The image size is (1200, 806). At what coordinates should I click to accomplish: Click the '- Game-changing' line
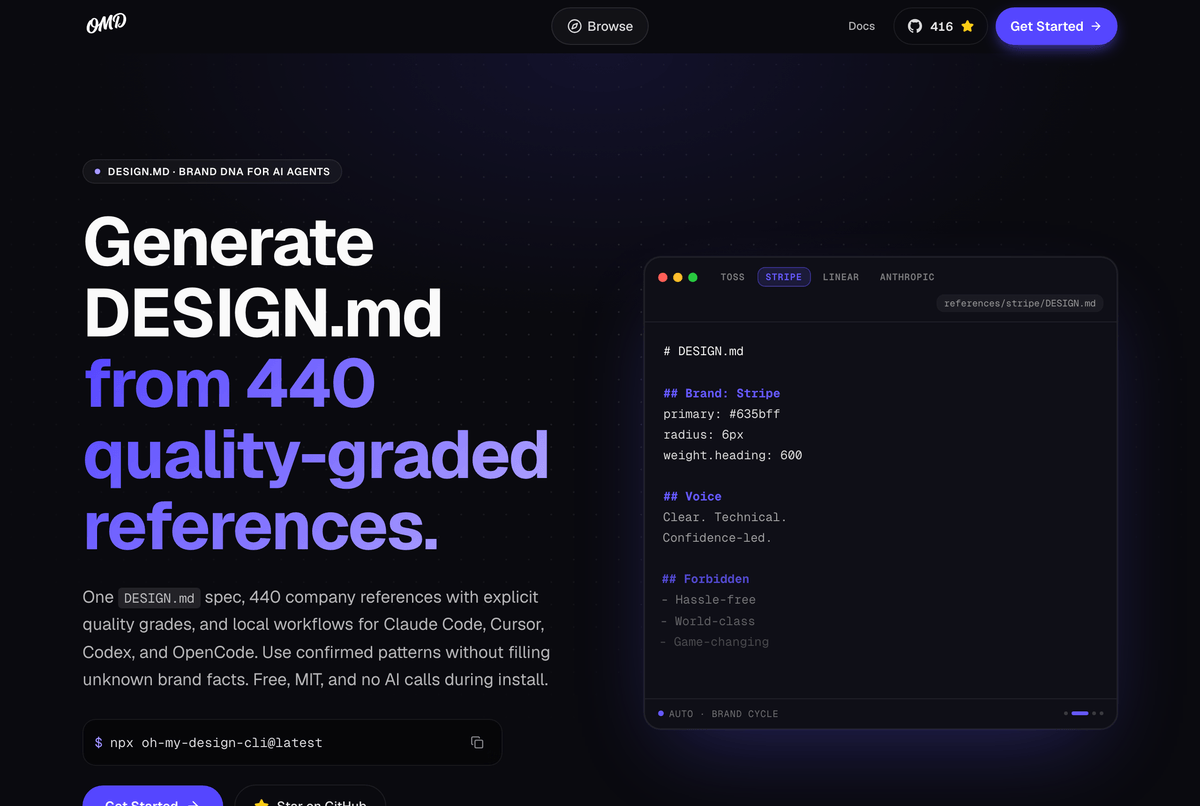coord(715,642)
